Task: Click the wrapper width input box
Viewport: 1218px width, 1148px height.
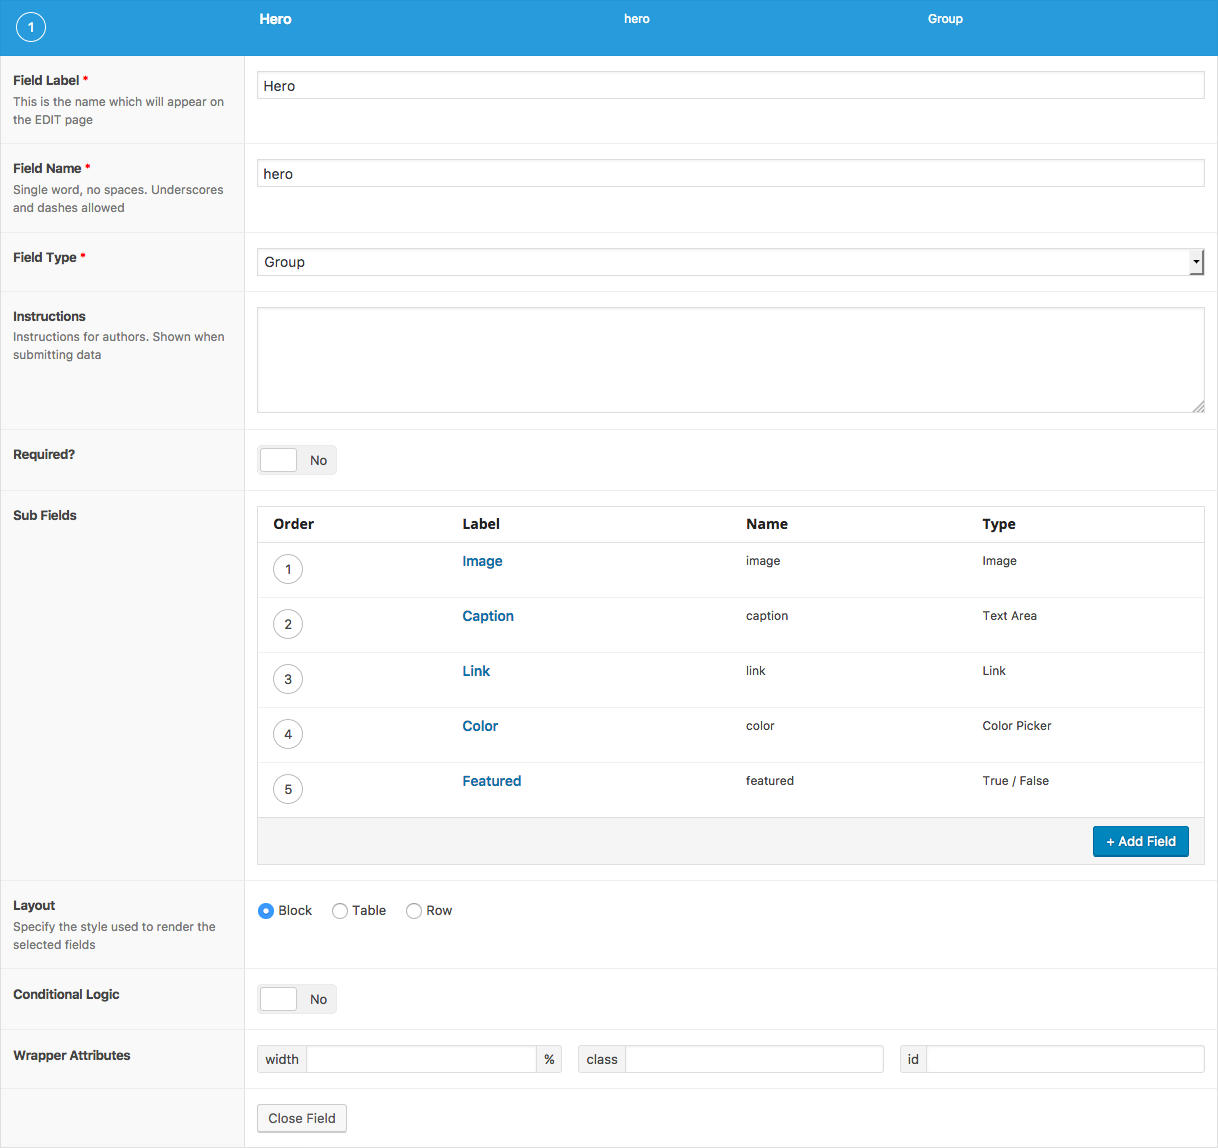Action: pyautogui.click(x=421, y=1059)
